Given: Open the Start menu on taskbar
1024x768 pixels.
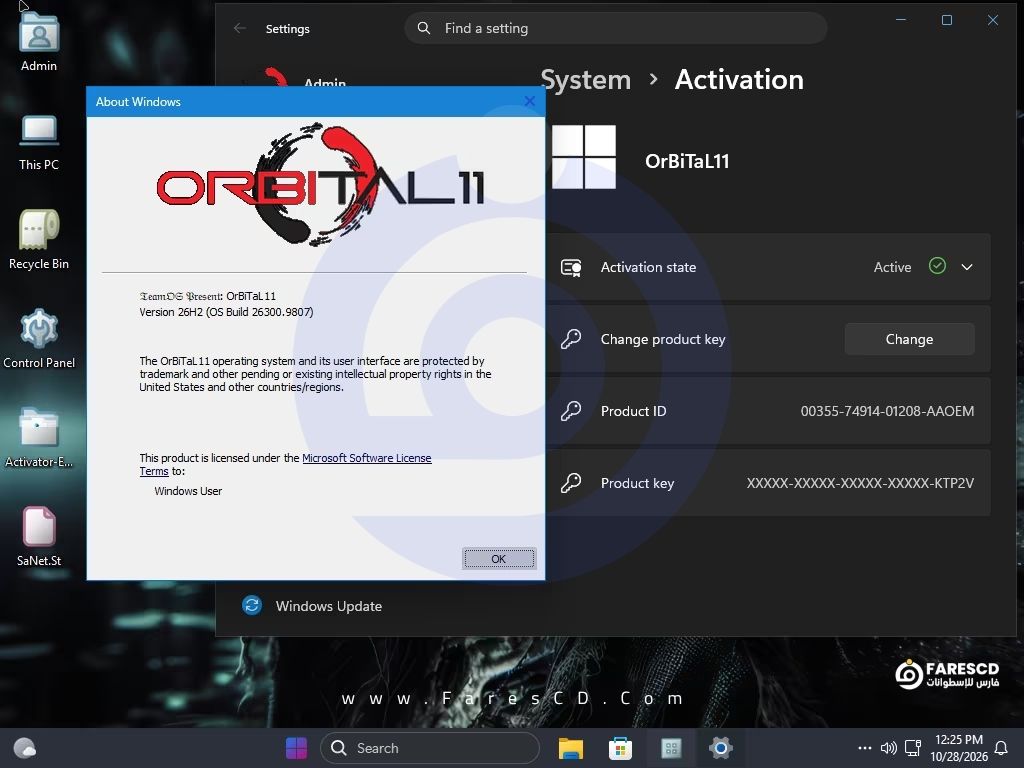Looking at the screenshot, I should pyautogui.click(x=296, y=748).
